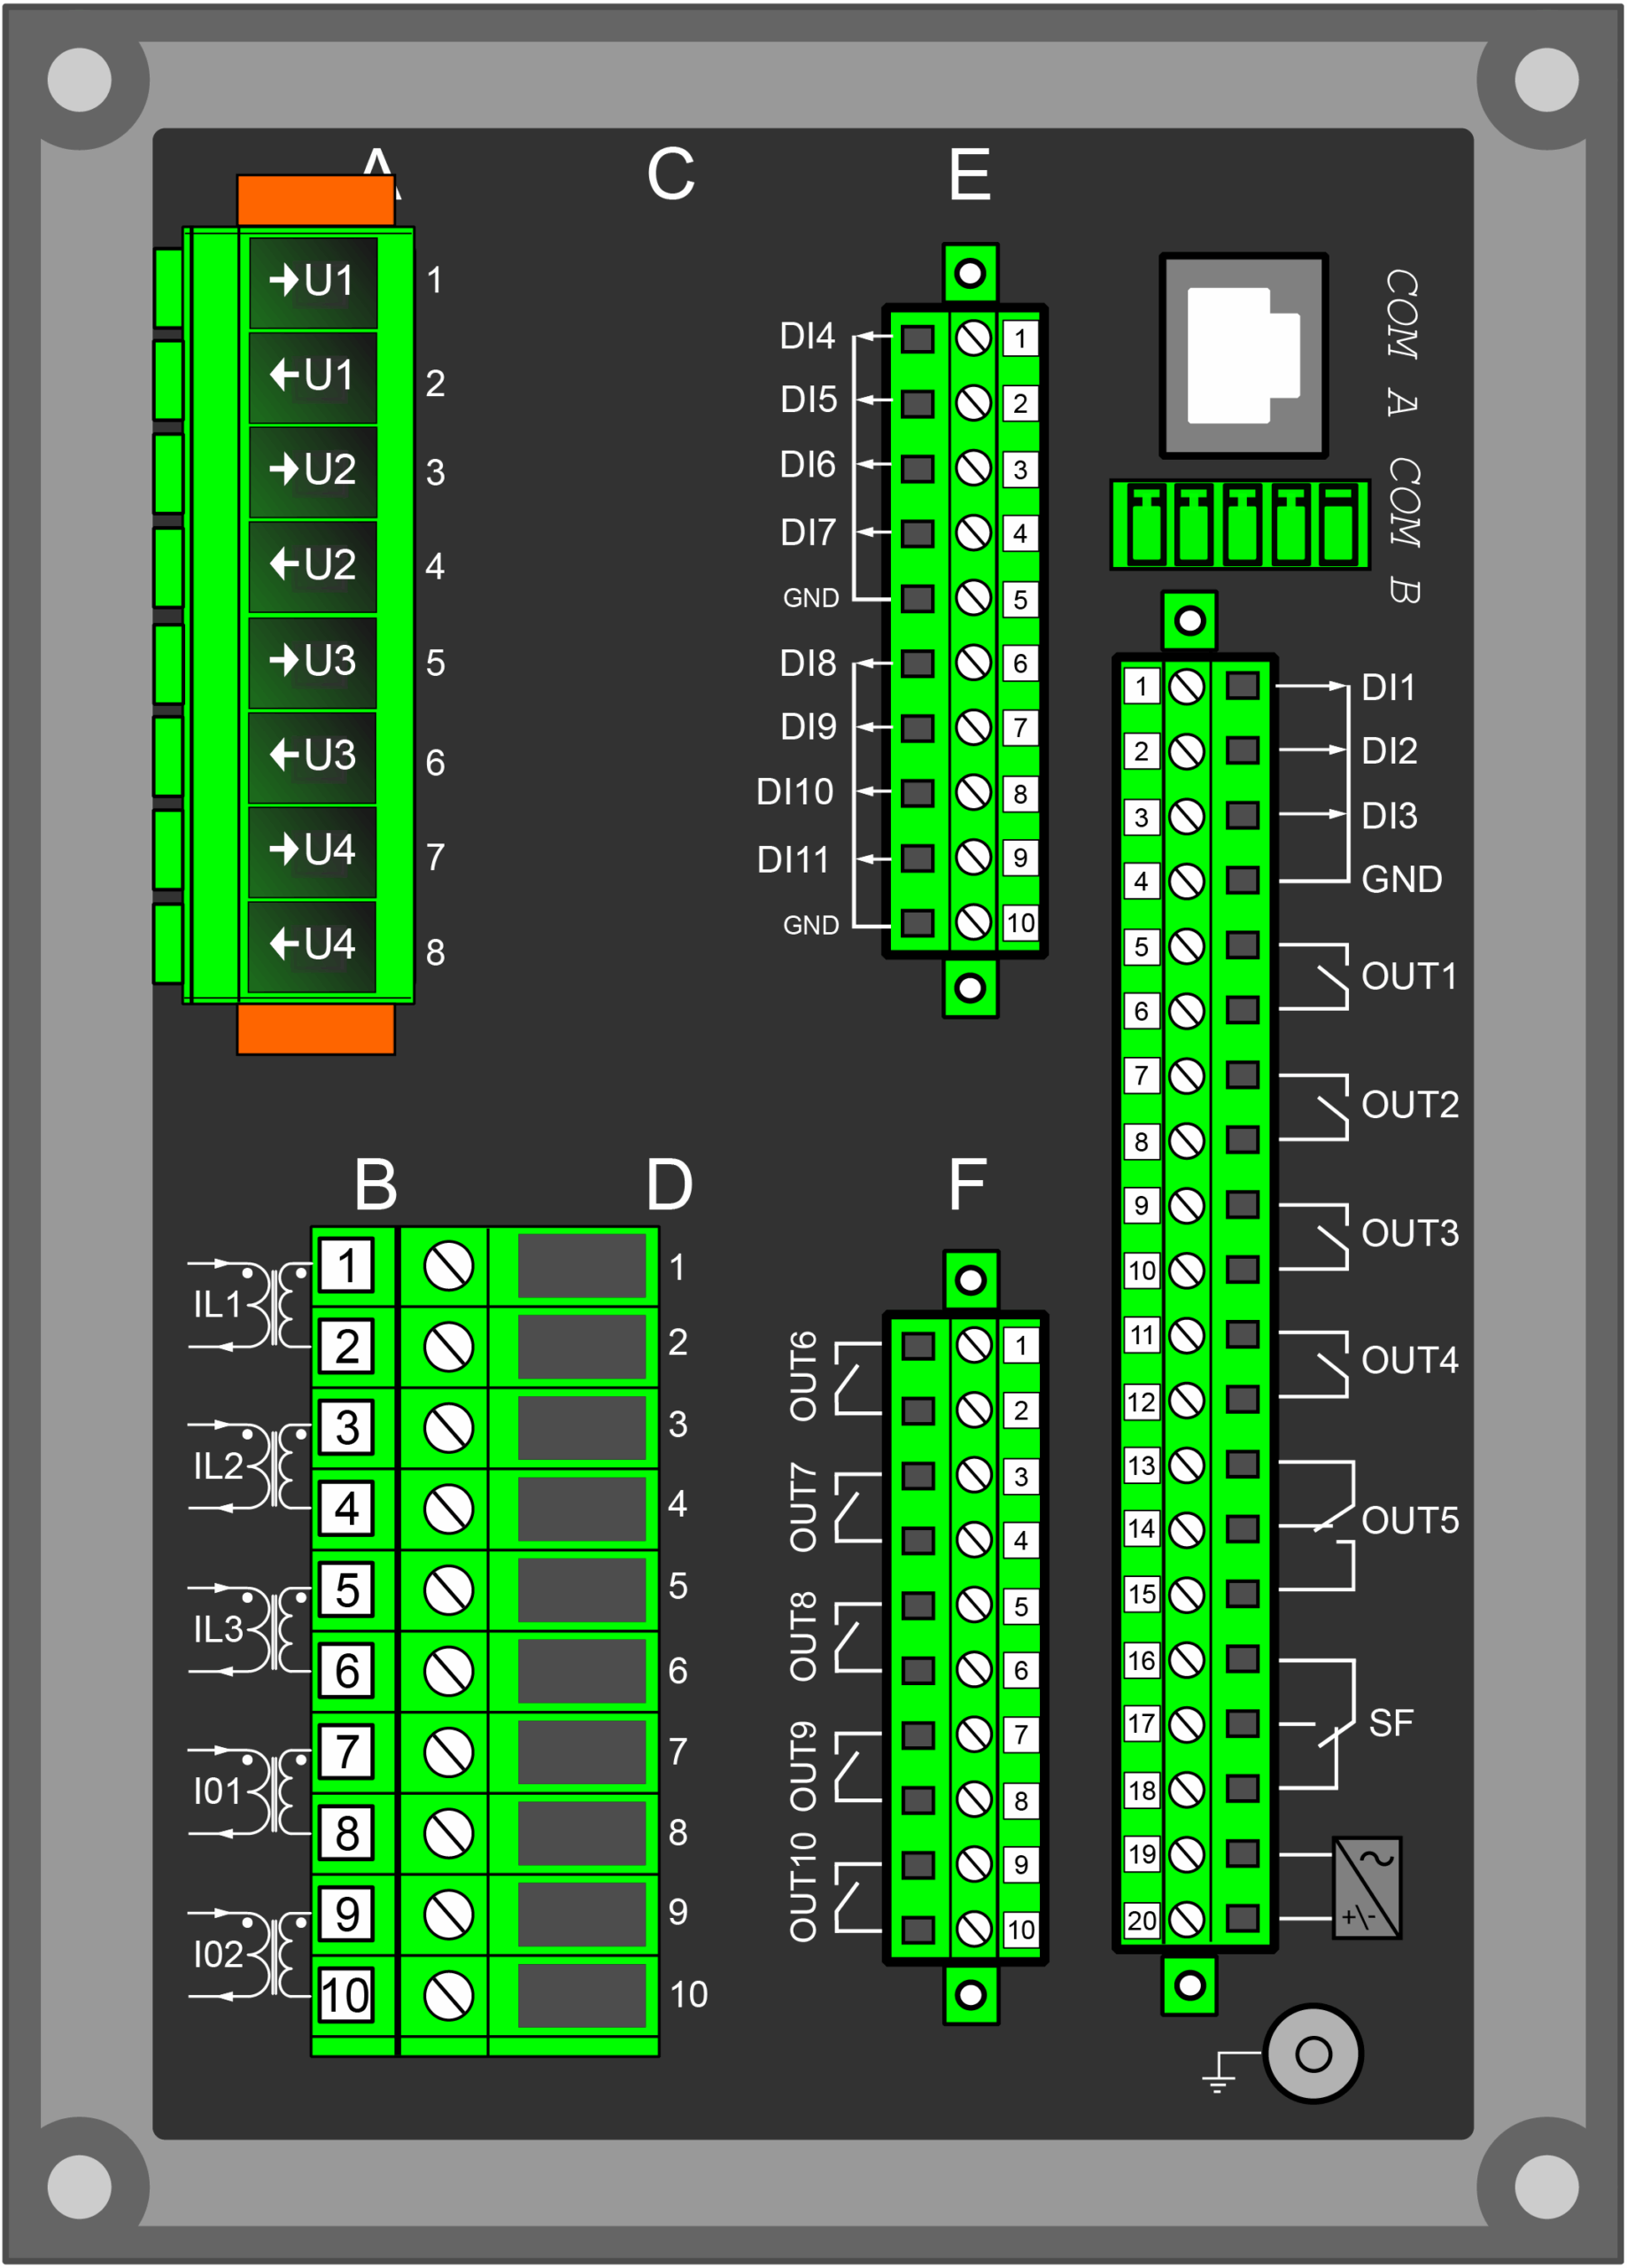This screenshot has height=2268, width=1627.
Task: Select the DI11 input label
Action: tap(793, 860)
